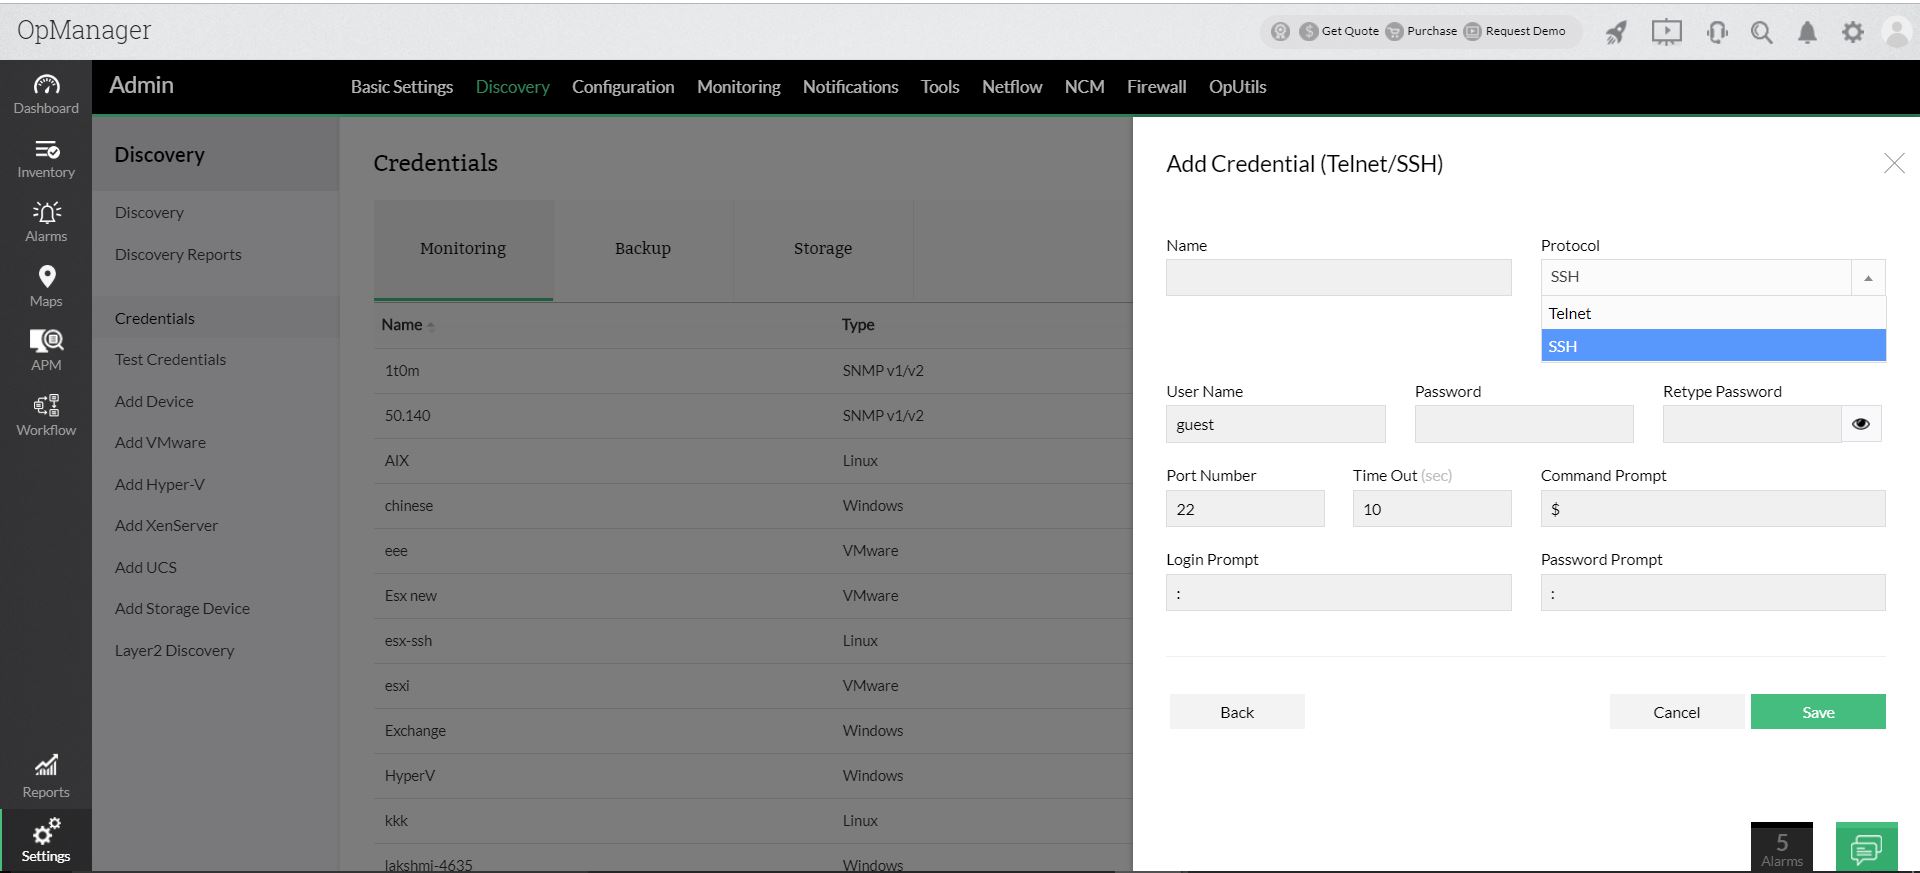The width and height of the screenshot is (1920, 873).
Task: Open the Configuration menu in Admin bar
Action: tap(623, 87)
